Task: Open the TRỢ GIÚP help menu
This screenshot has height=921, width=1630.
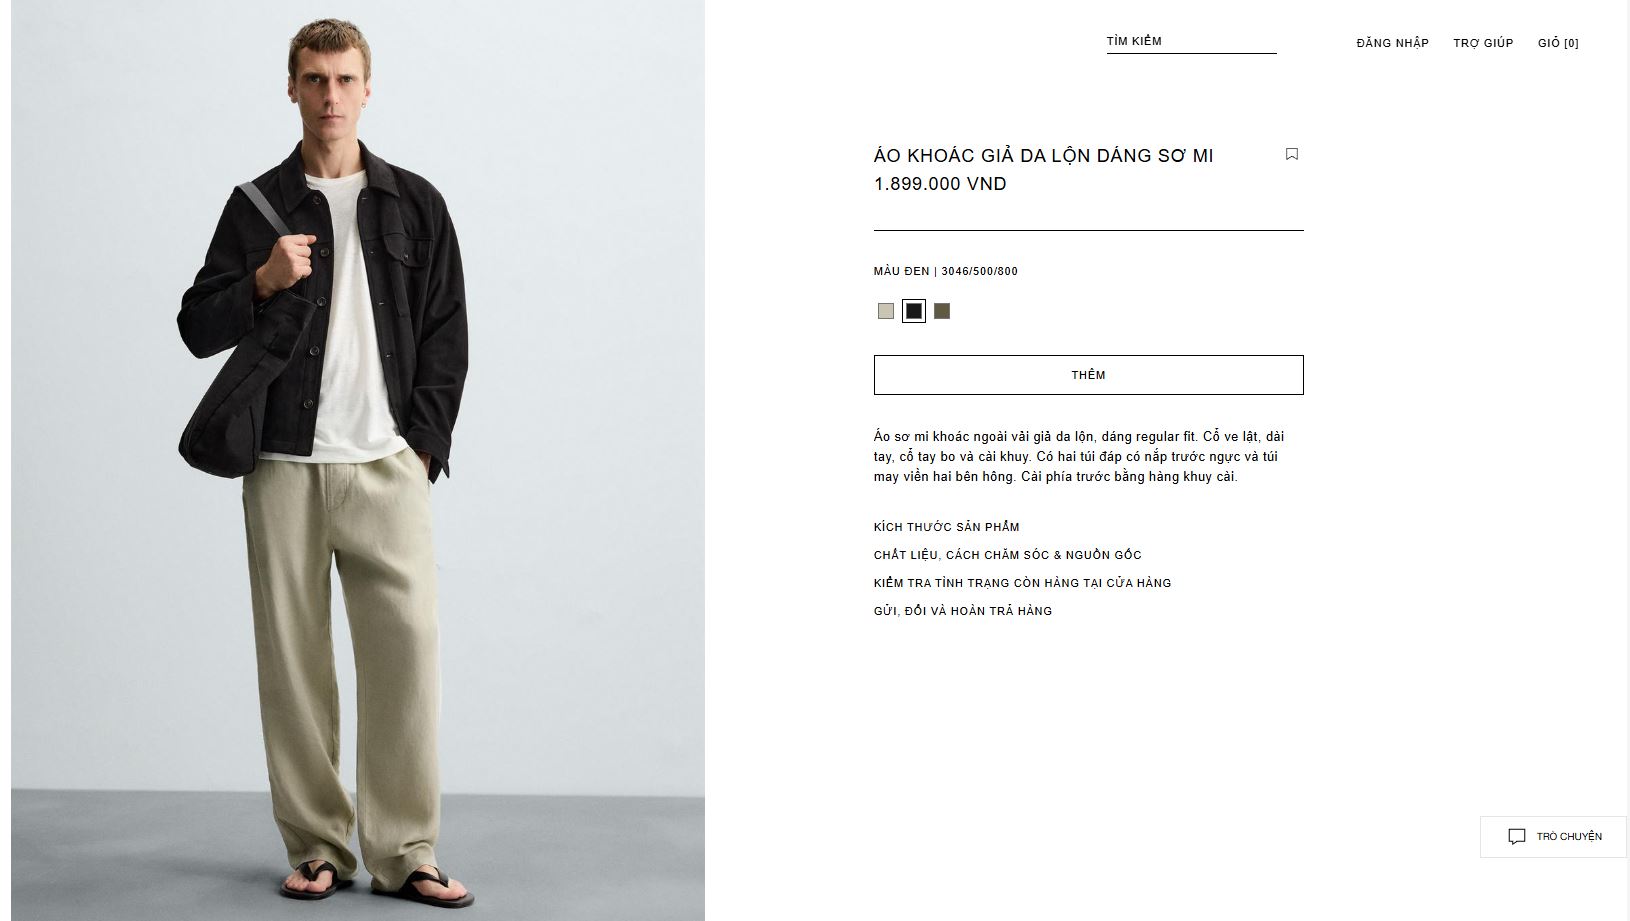Action: tap(1483, 43)
